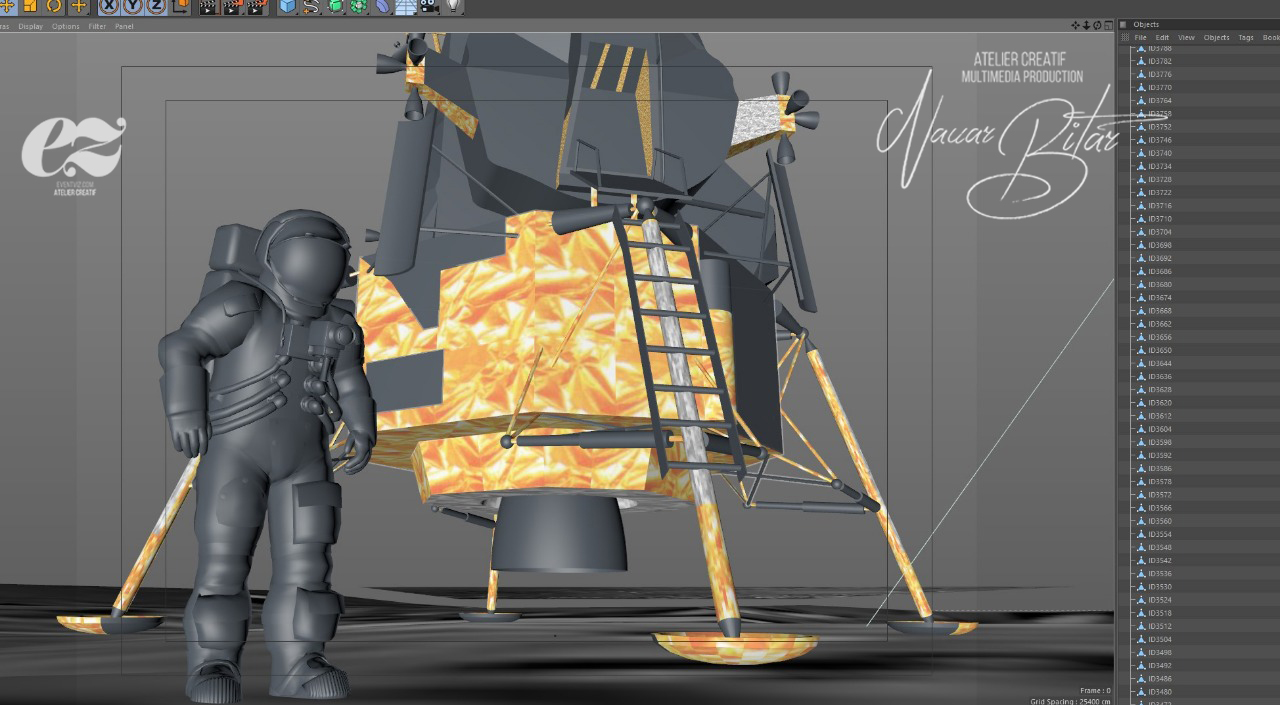The height and width of the screenshot is (705, 1280).
Task: Click the Camera object icon
Action: click(429, 6)
